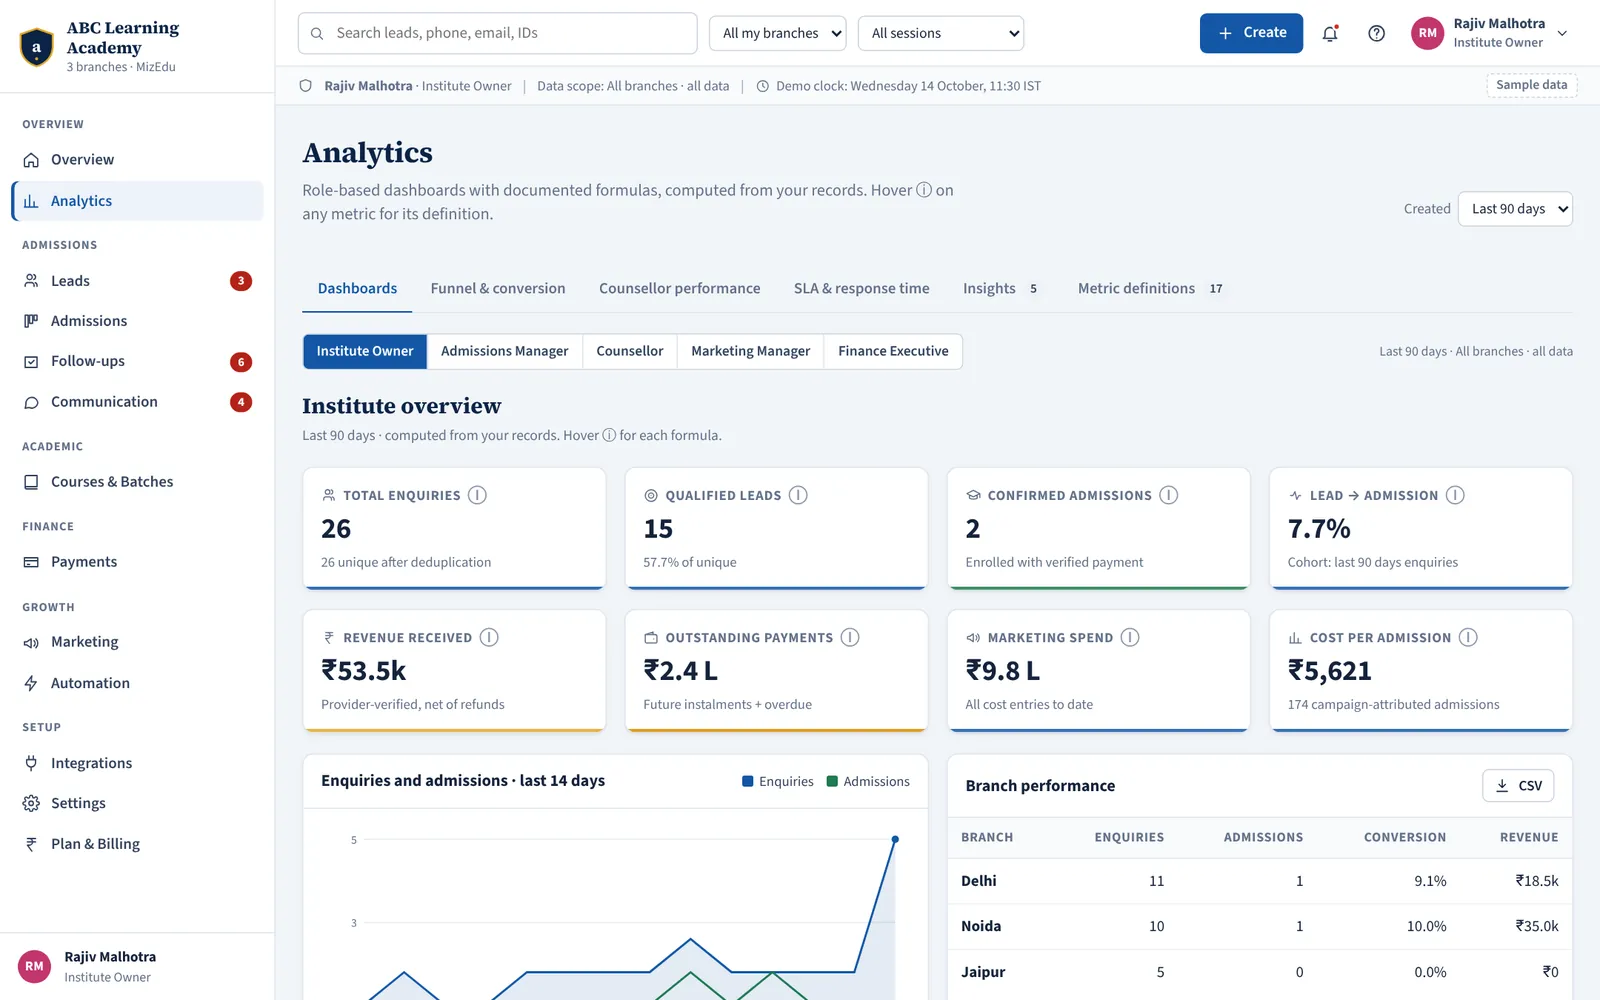Select the Admissions Manager role dashboard

tap(505, 351)
